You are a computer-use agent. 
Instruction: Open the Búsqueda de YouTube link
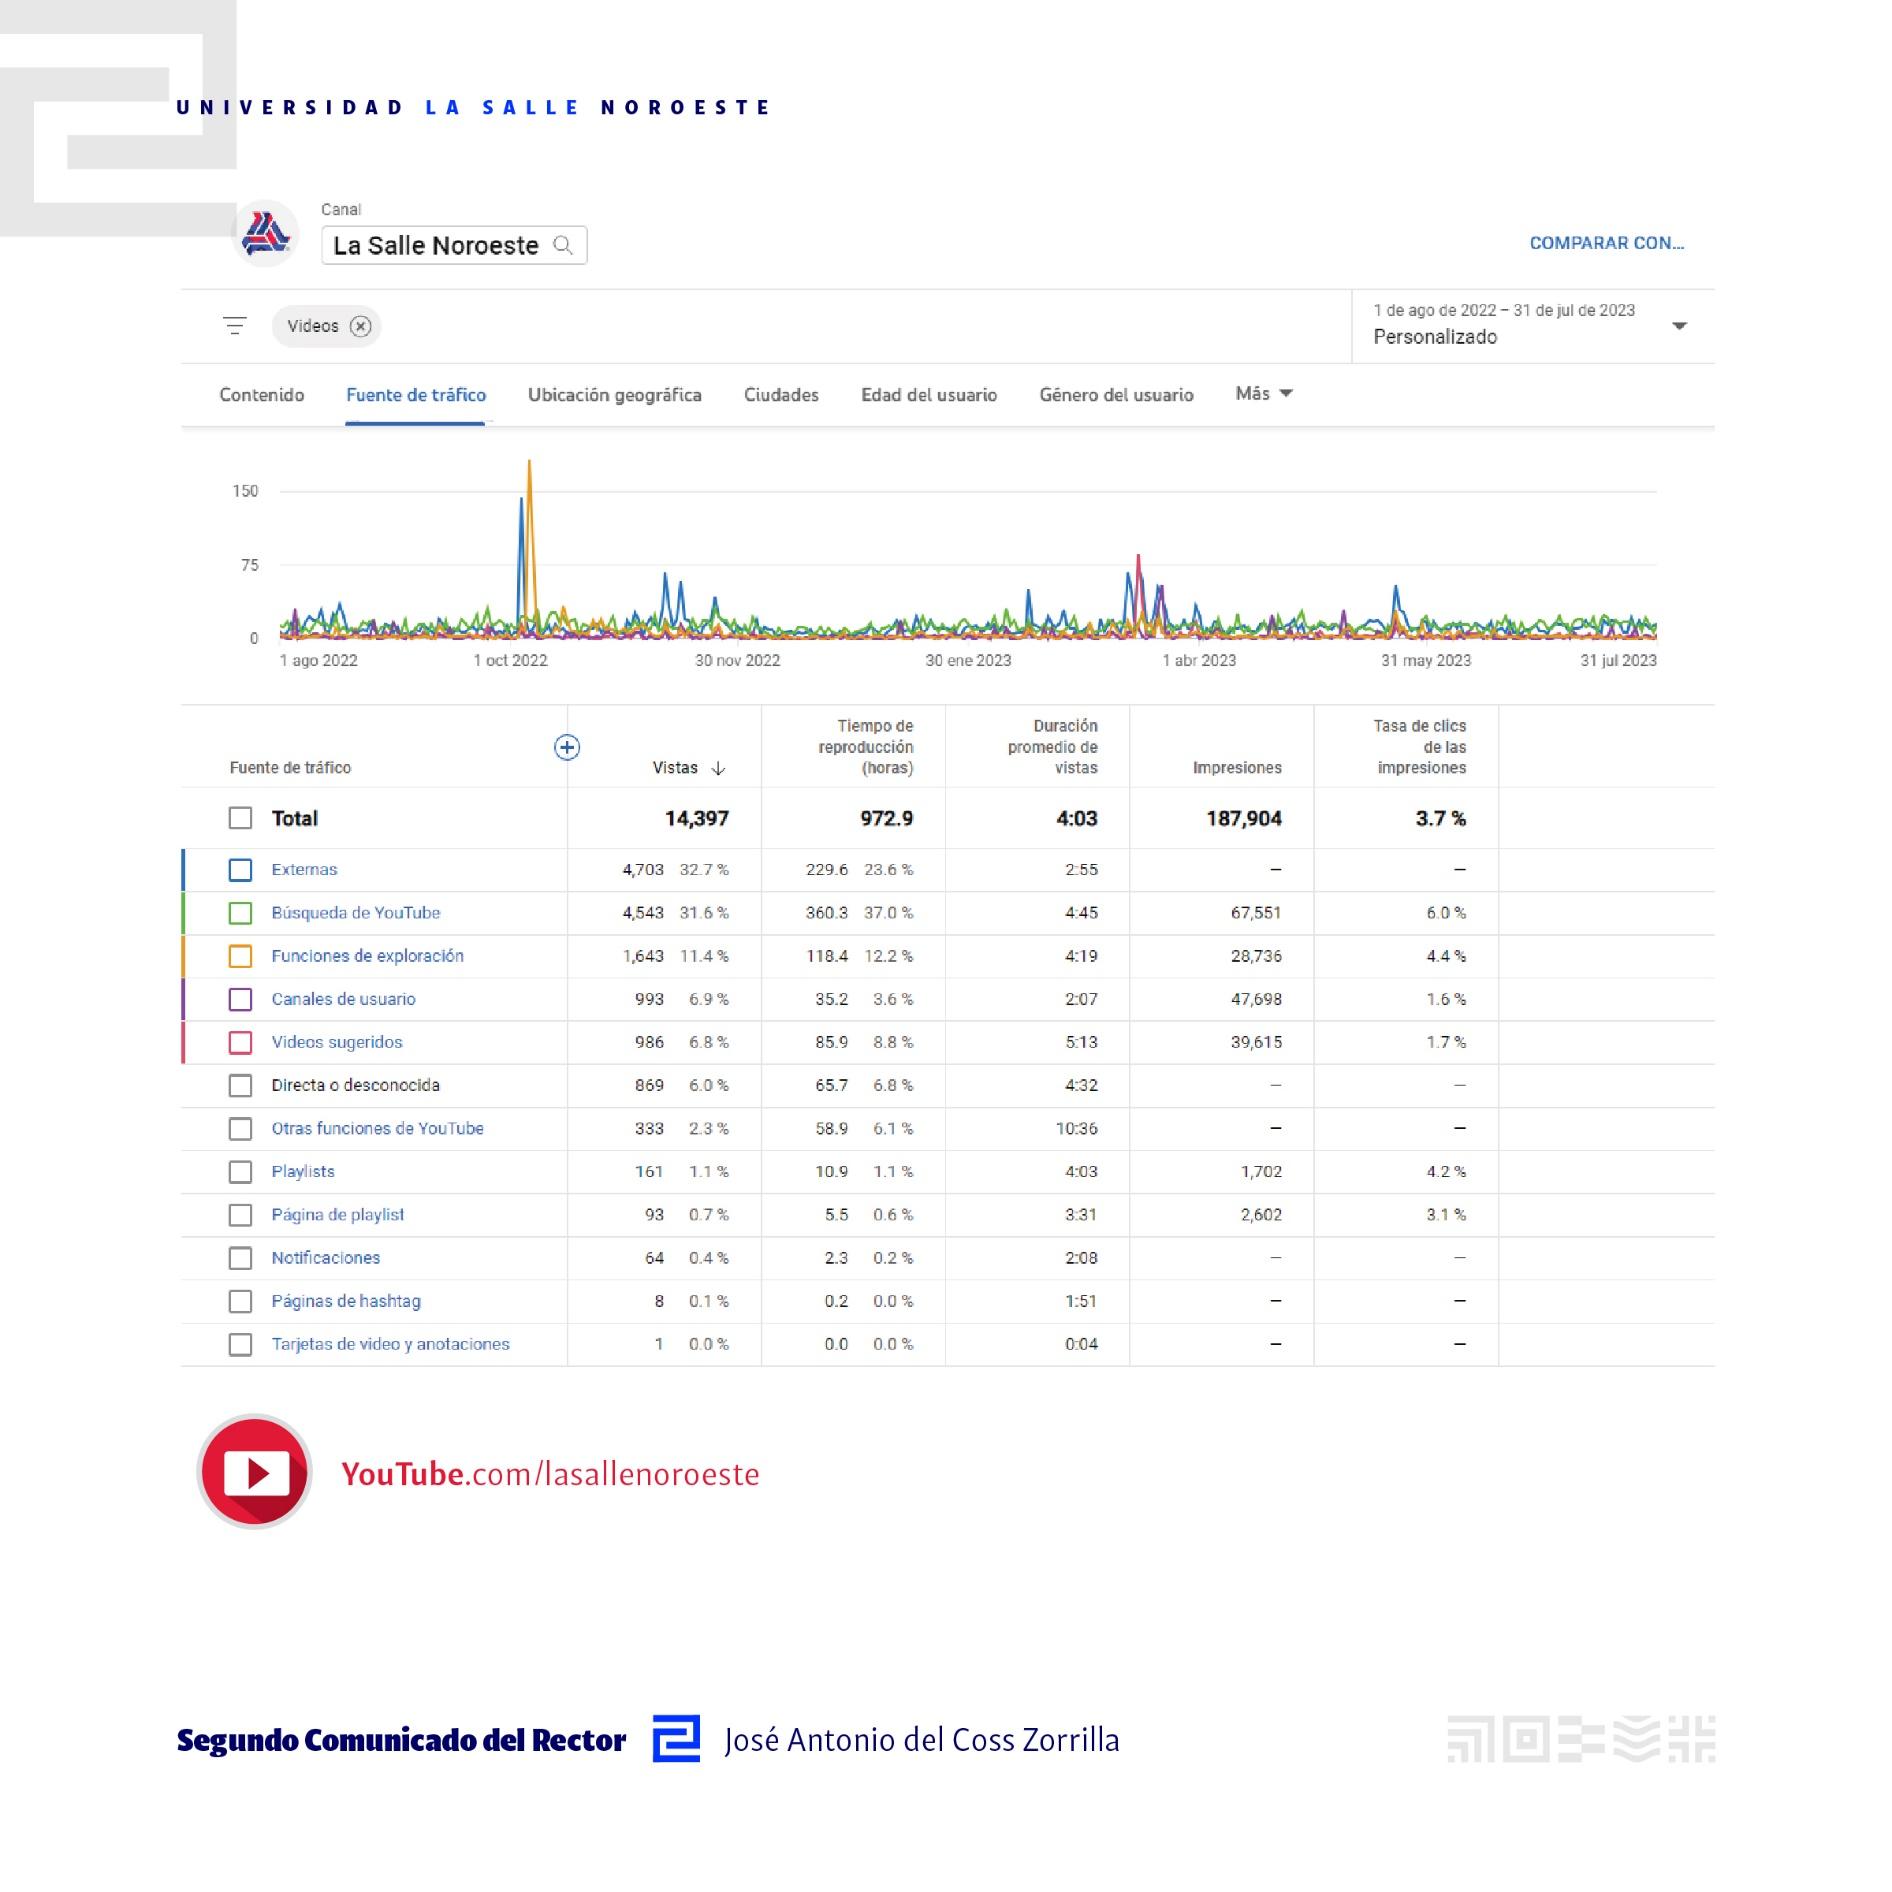click(356, 913)
